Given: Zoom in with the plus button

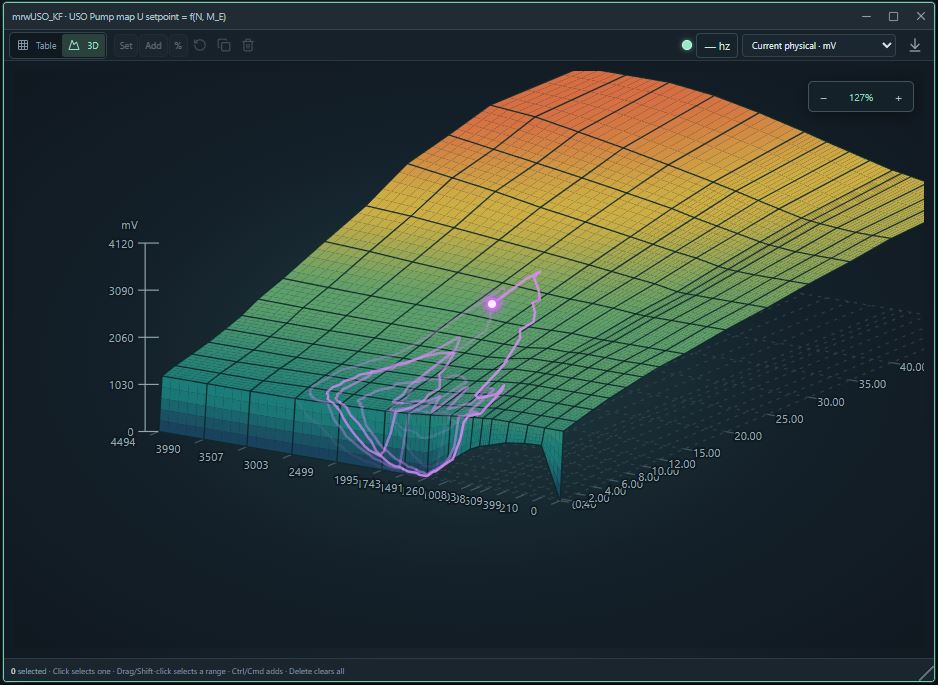Looking at the screenshot, I should (898, 98).
